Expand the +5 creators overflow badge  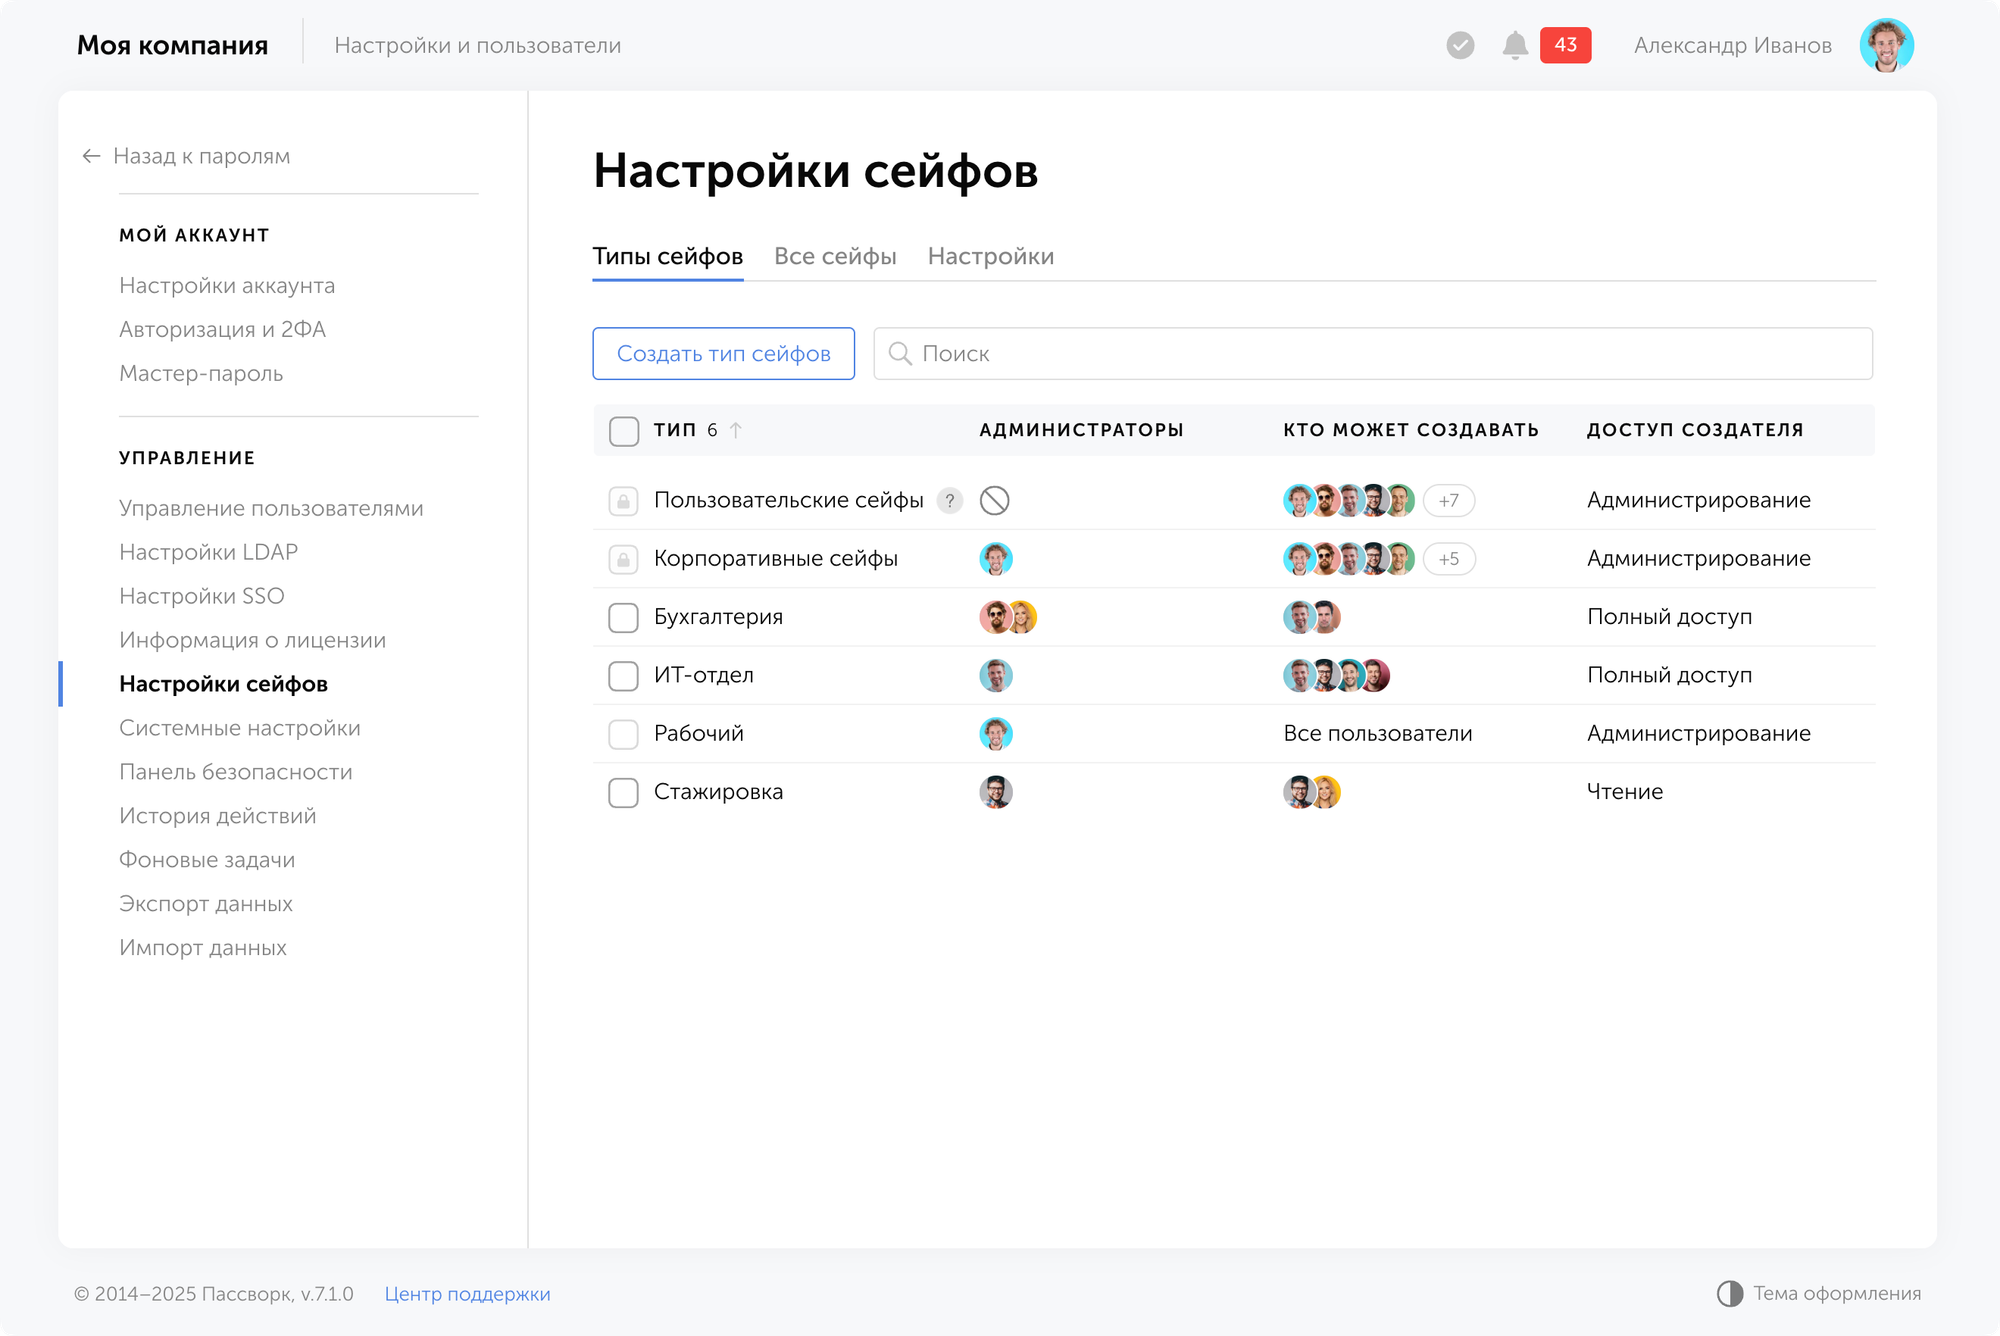tap(1448, 559)
